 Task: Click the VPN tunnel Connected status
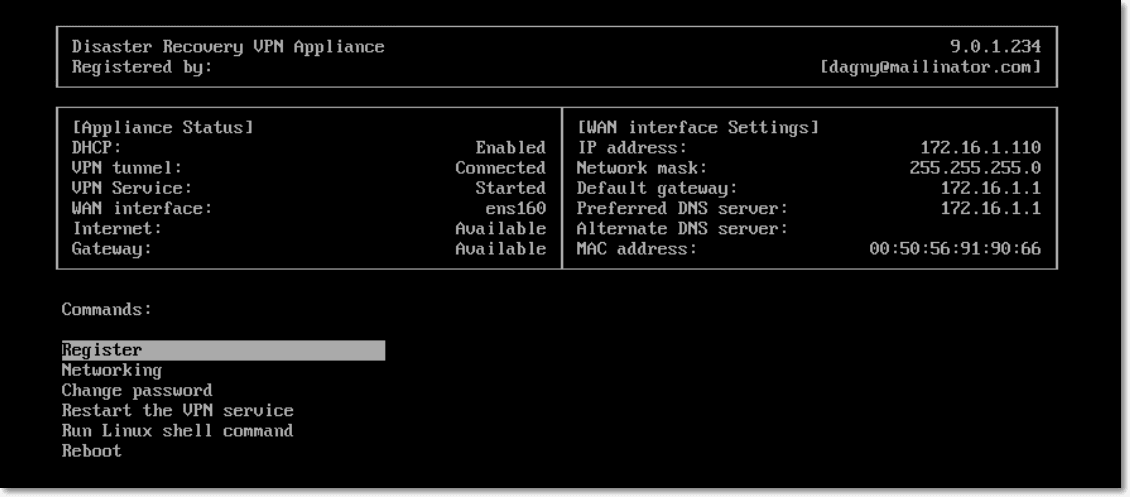click(x=500, y=168)
